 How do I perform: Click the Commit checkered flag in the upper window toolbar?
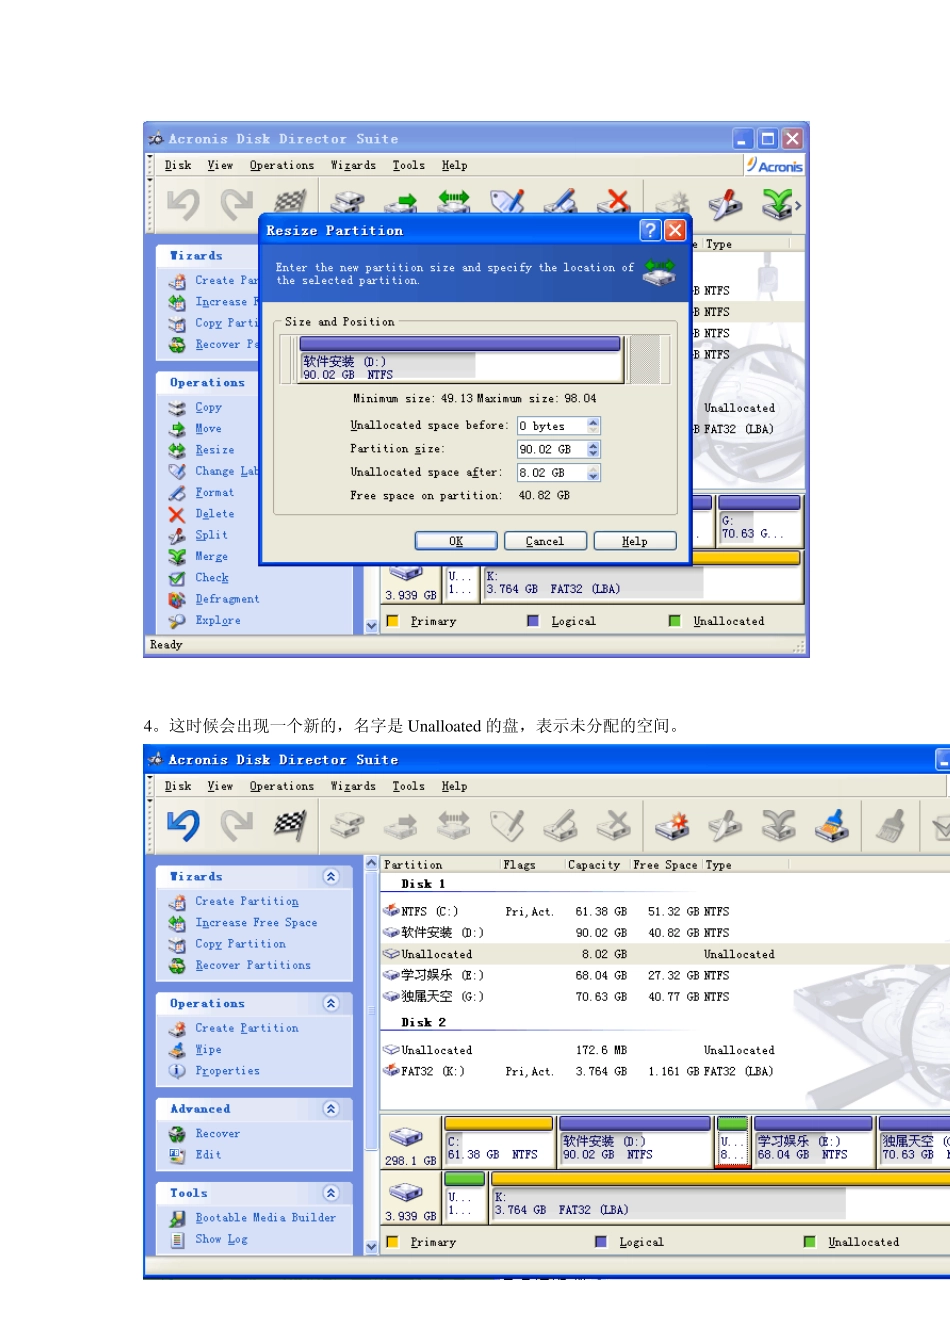(290, 203)
